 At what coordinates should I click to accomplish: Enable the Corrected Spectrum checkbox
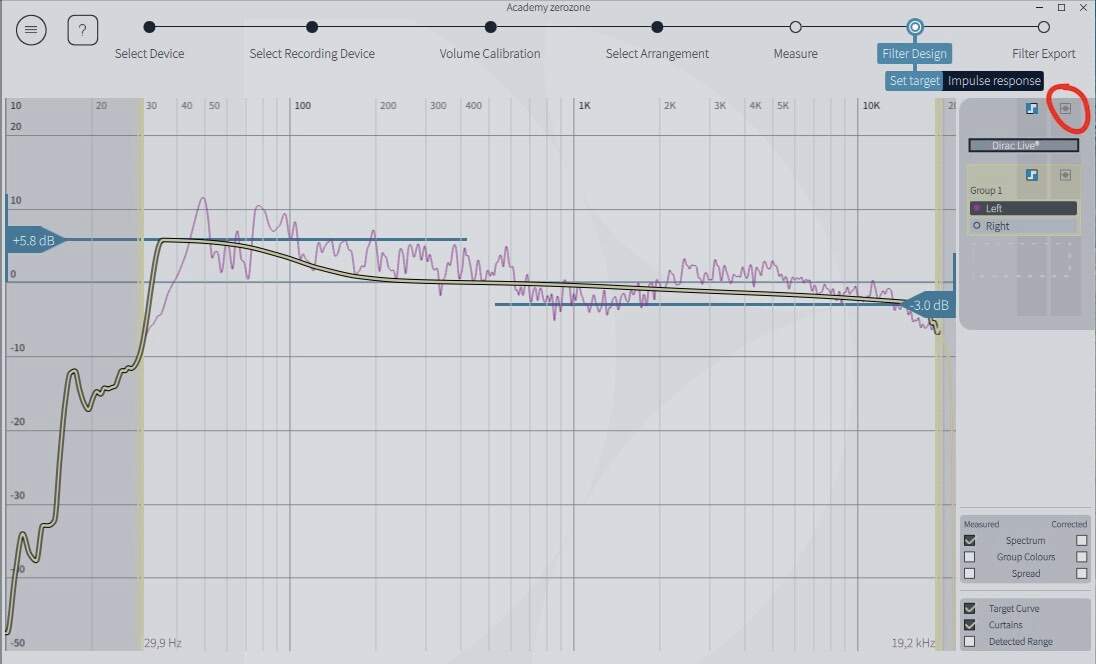click(1081, 540)
